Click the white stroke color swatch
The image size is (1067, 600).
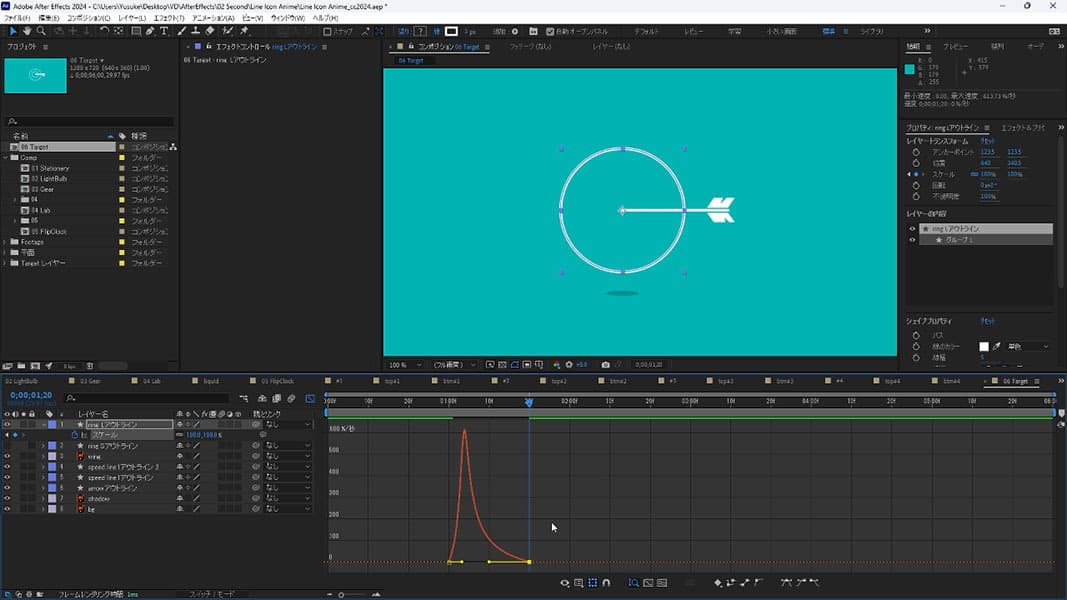click(x=983, y=346)
